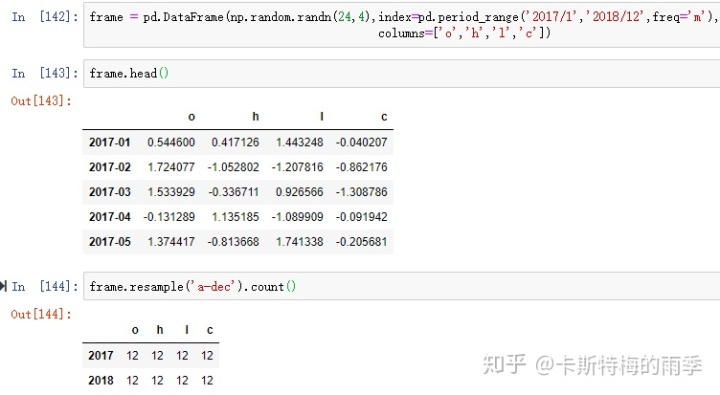Click the Out[143] output prompt
Viewport: 720px width, 395px height.
[41, 101]
